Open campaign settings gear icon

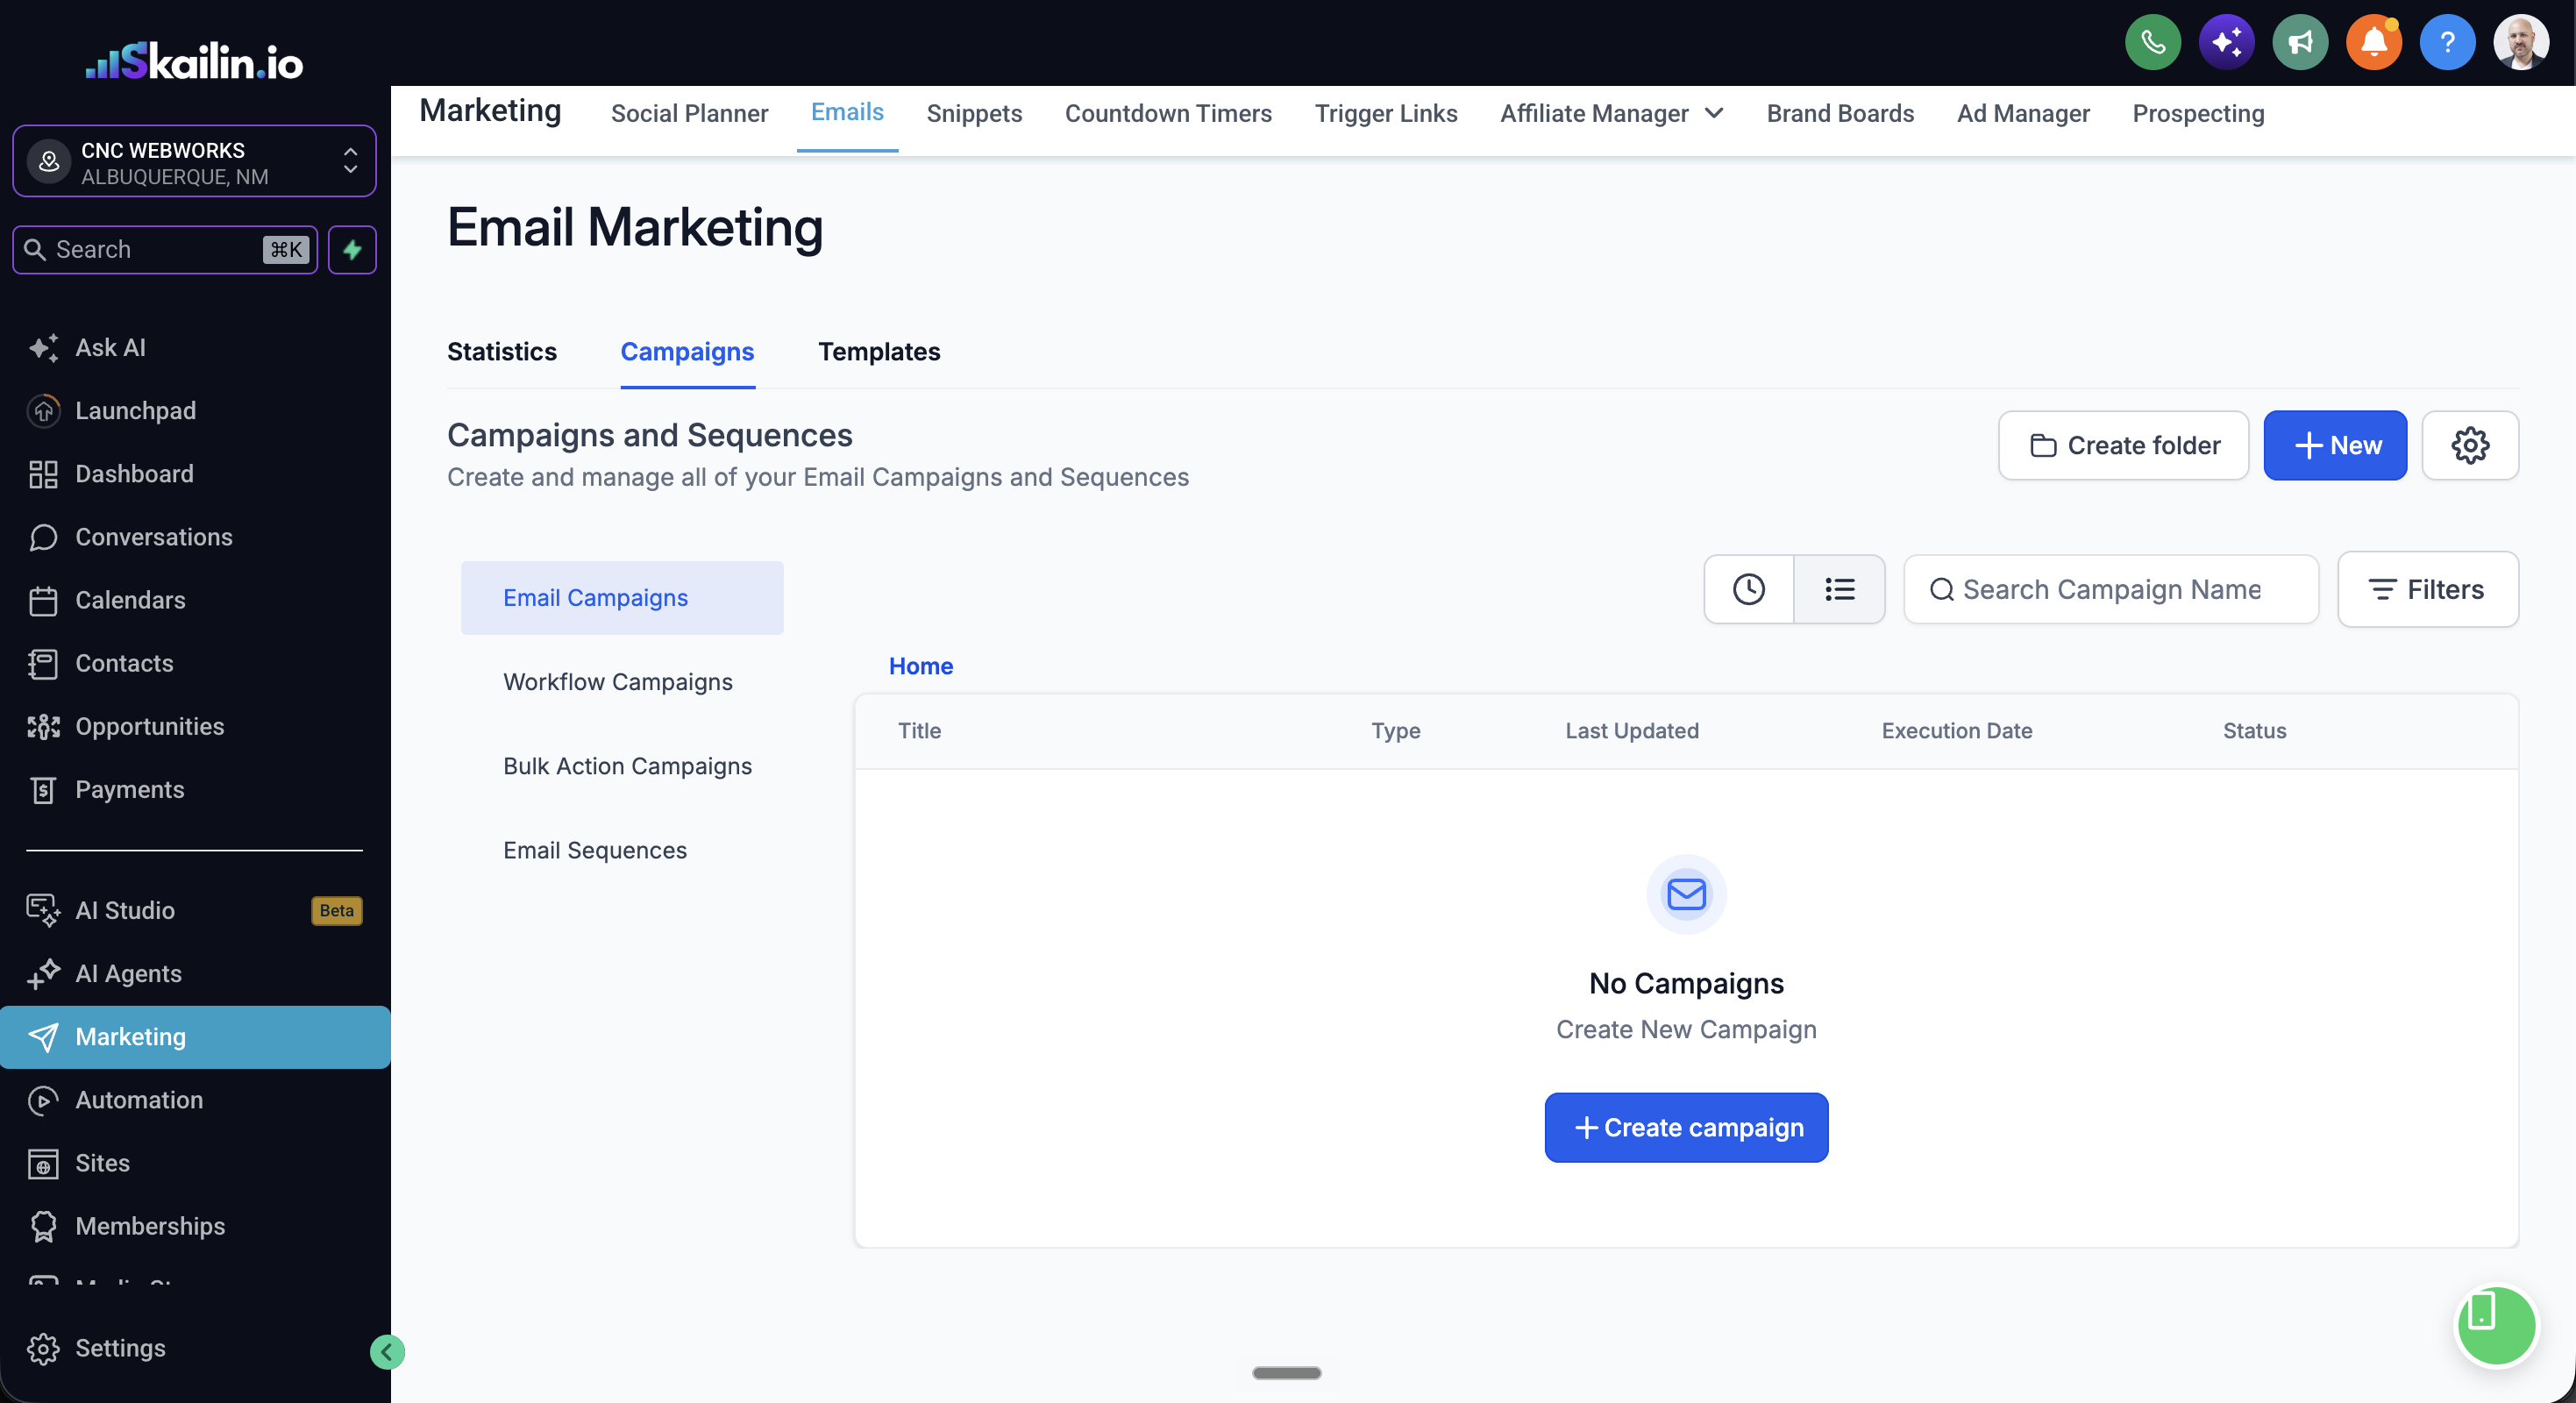click(x=2470, y=445)
